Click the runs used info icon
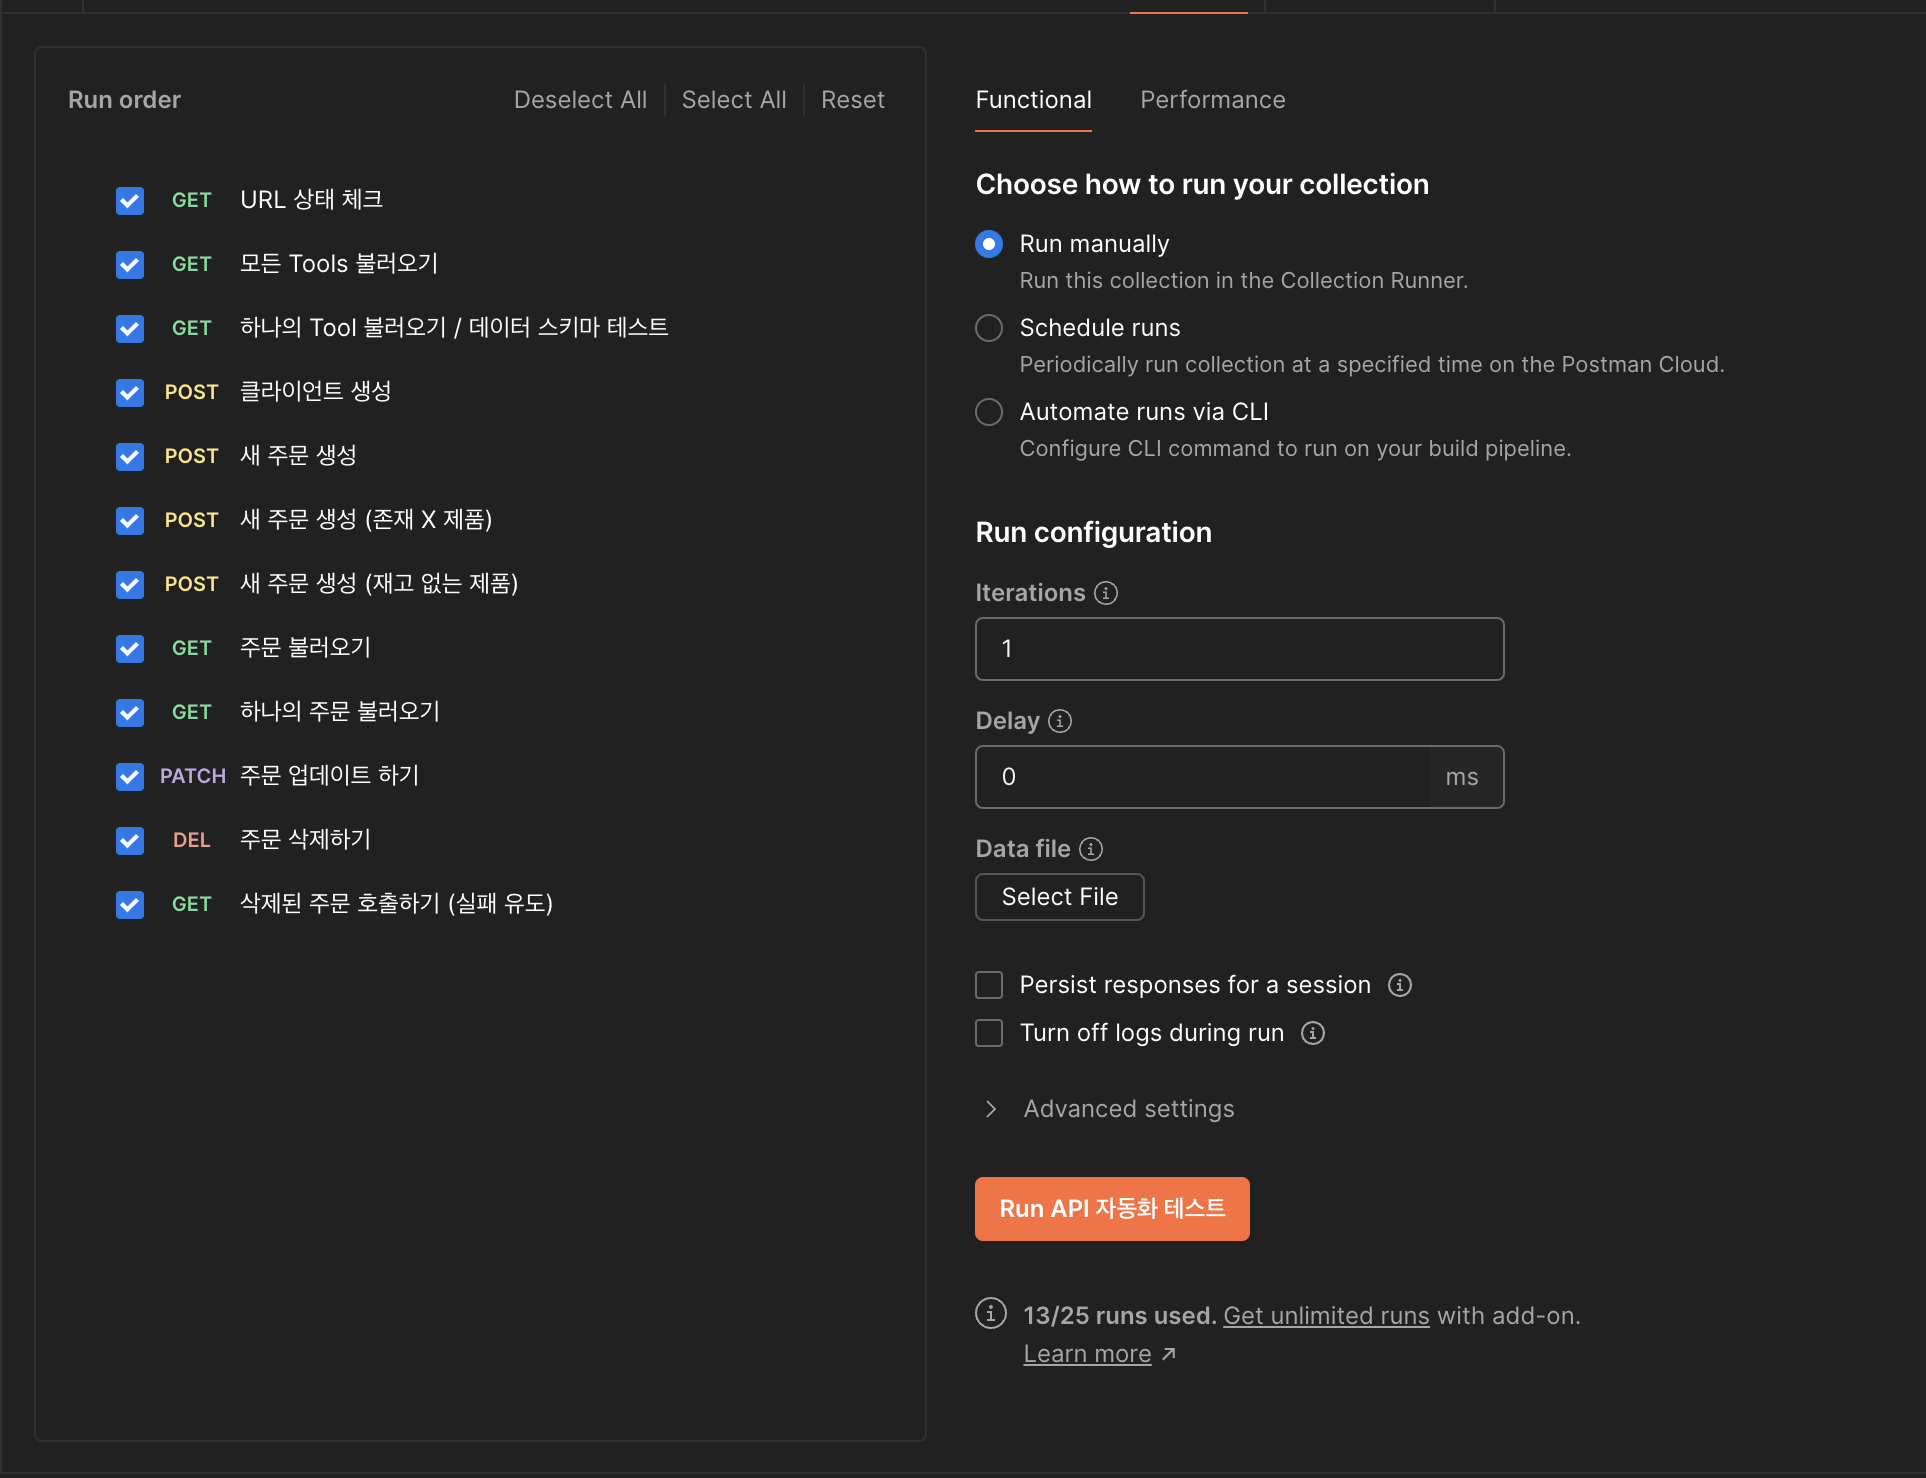The width and height of the screenshot is (1926, 1478). (991, 1313)
